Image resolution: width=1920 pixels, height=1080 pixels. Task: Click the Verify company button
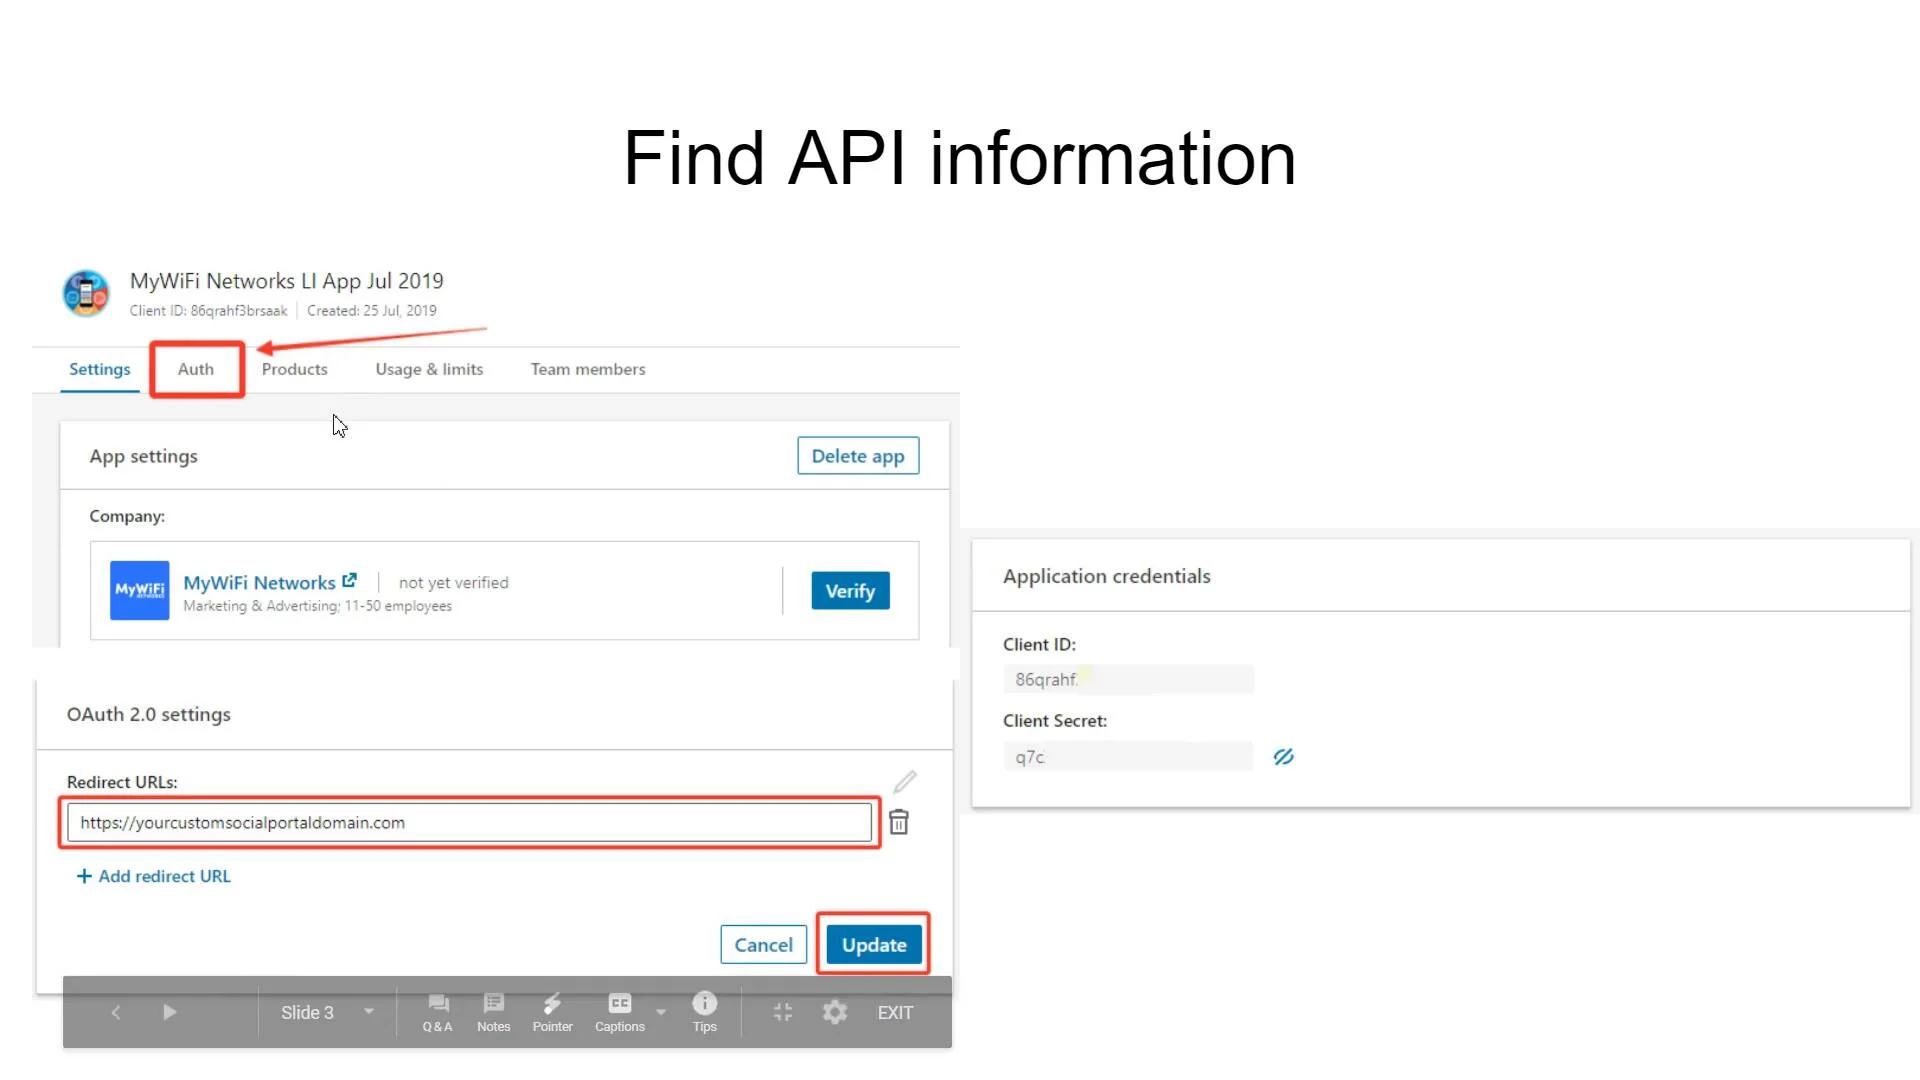(x=850, y=591)
